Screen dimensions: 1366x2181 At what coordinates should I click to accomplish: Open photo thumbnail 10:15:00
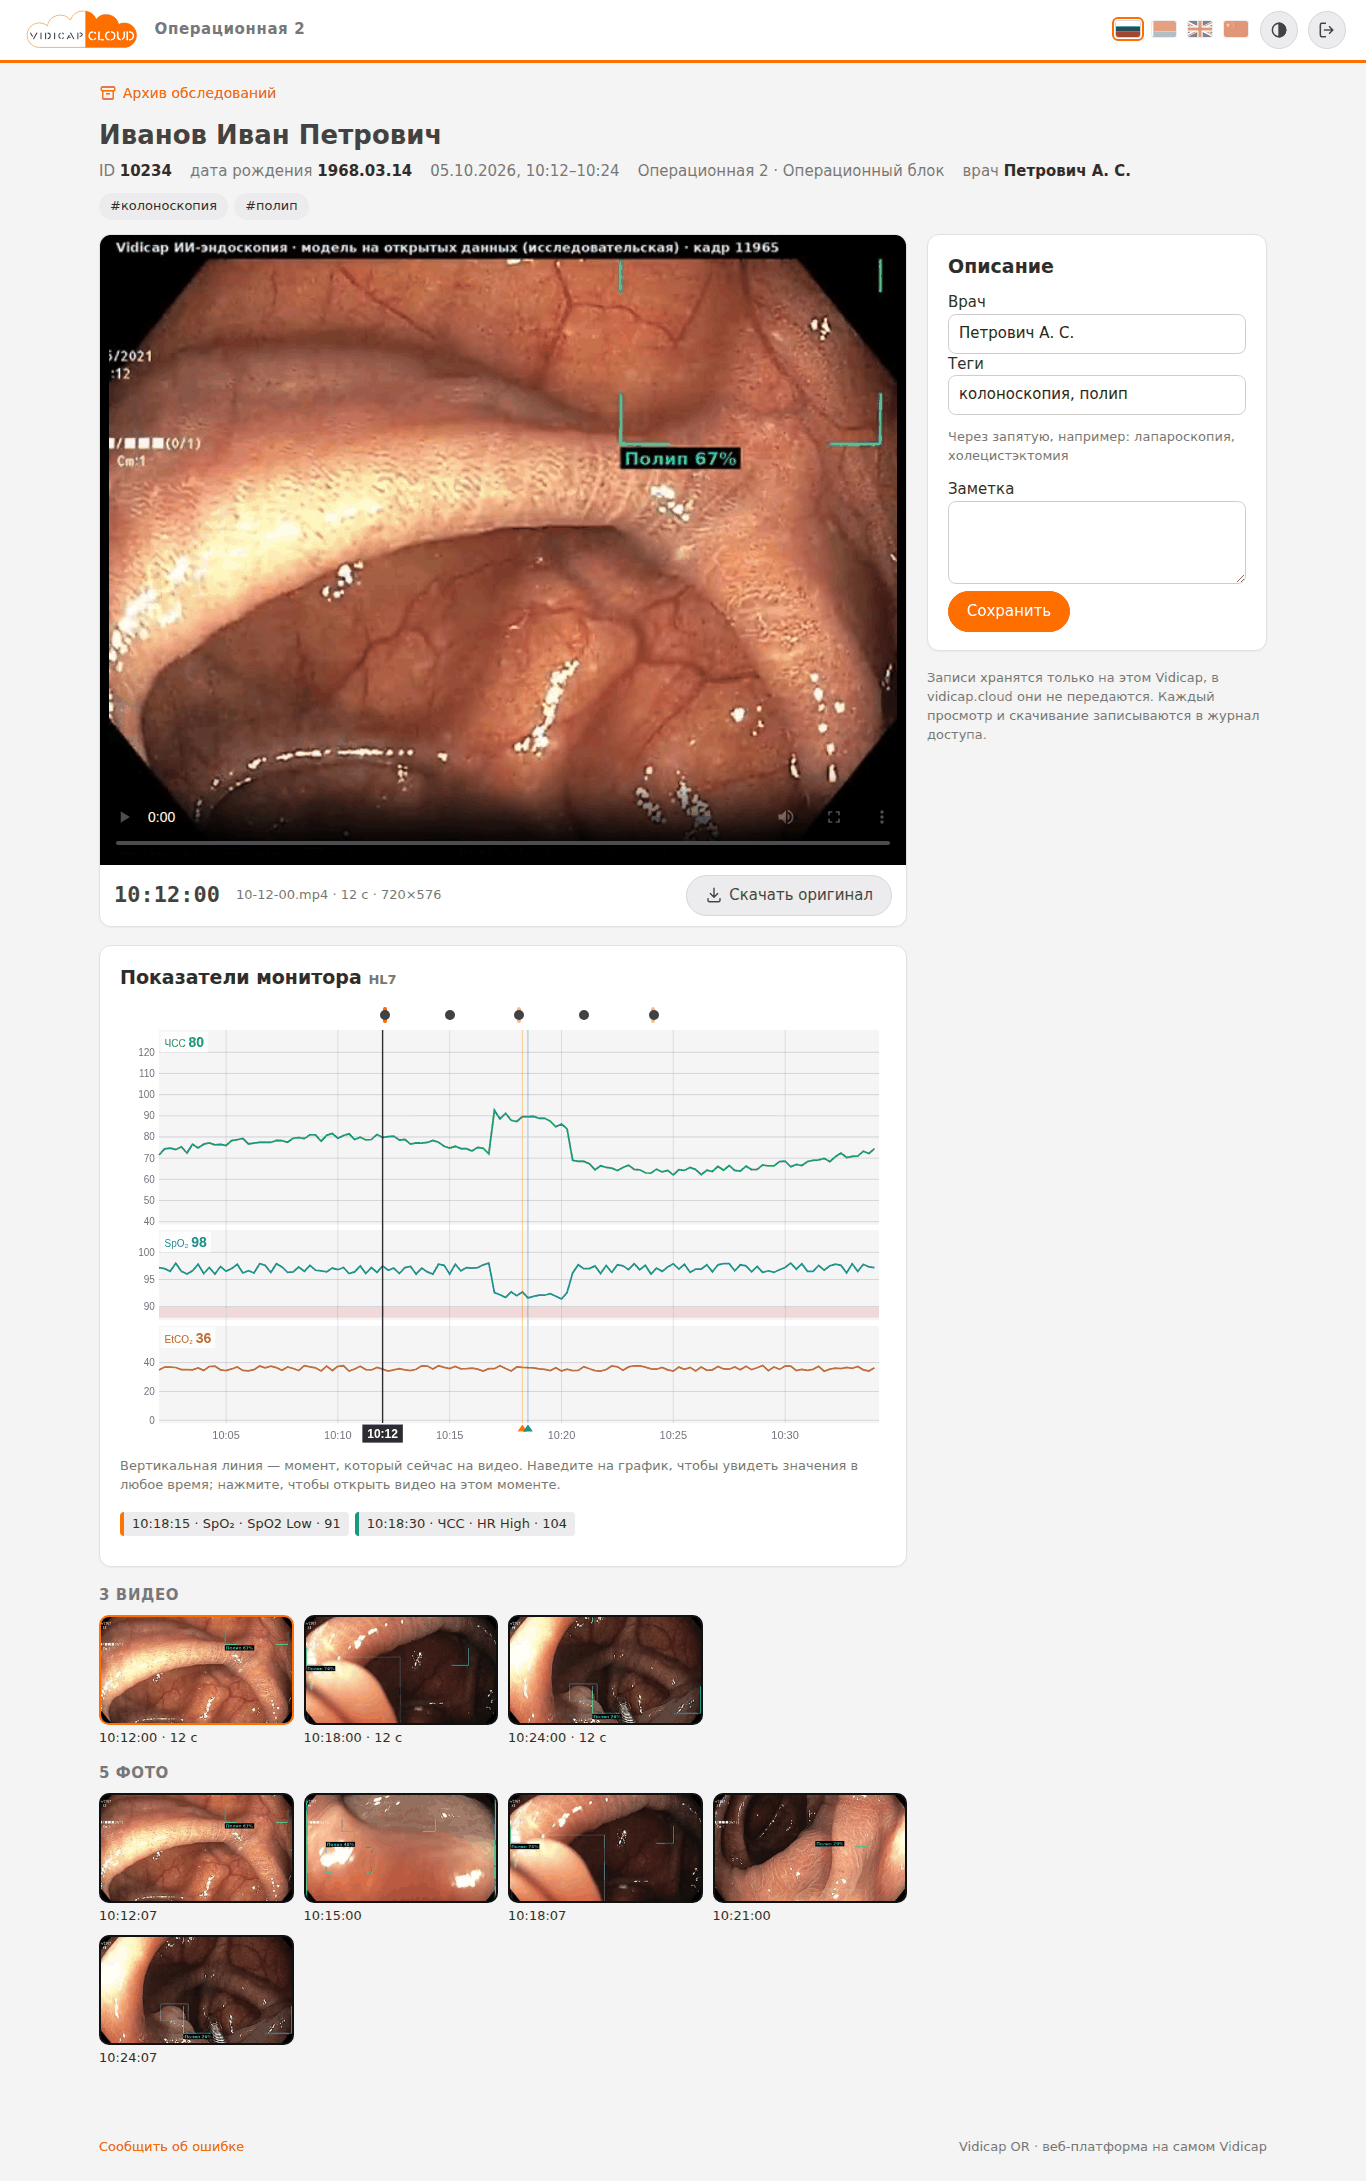401,1848
